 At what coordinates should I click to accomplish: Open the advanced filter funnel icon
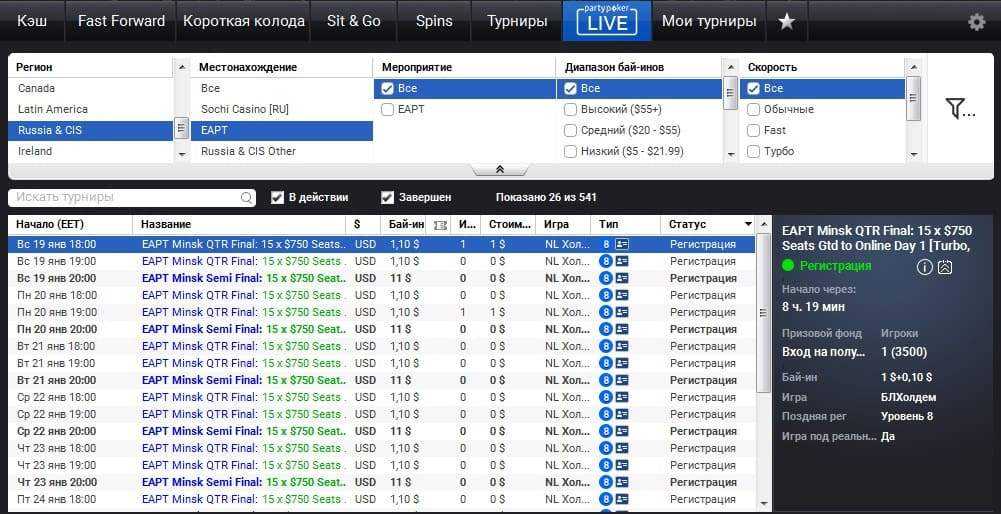(960, 109)
